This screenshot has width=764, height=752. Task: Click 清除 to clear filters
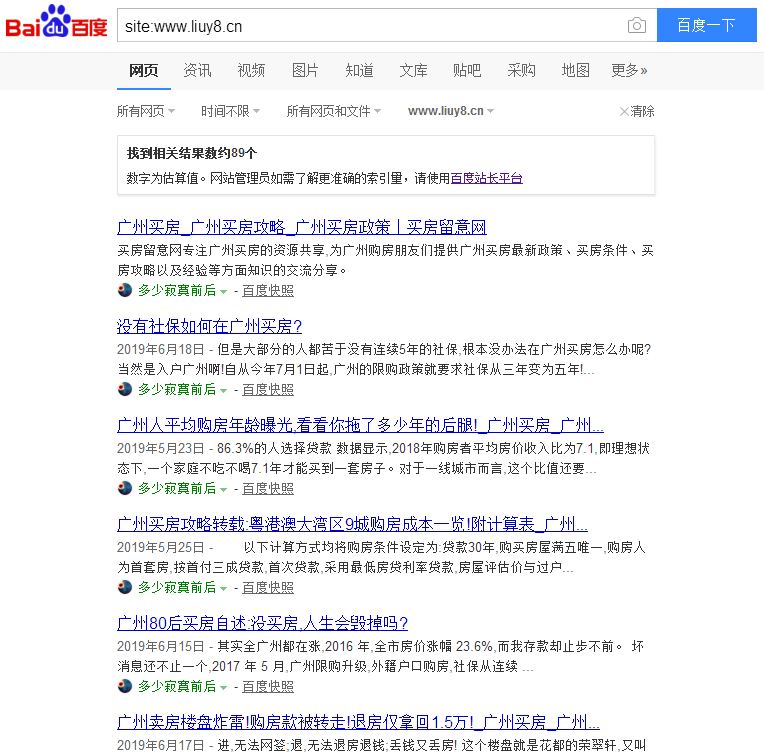[637, 111]
